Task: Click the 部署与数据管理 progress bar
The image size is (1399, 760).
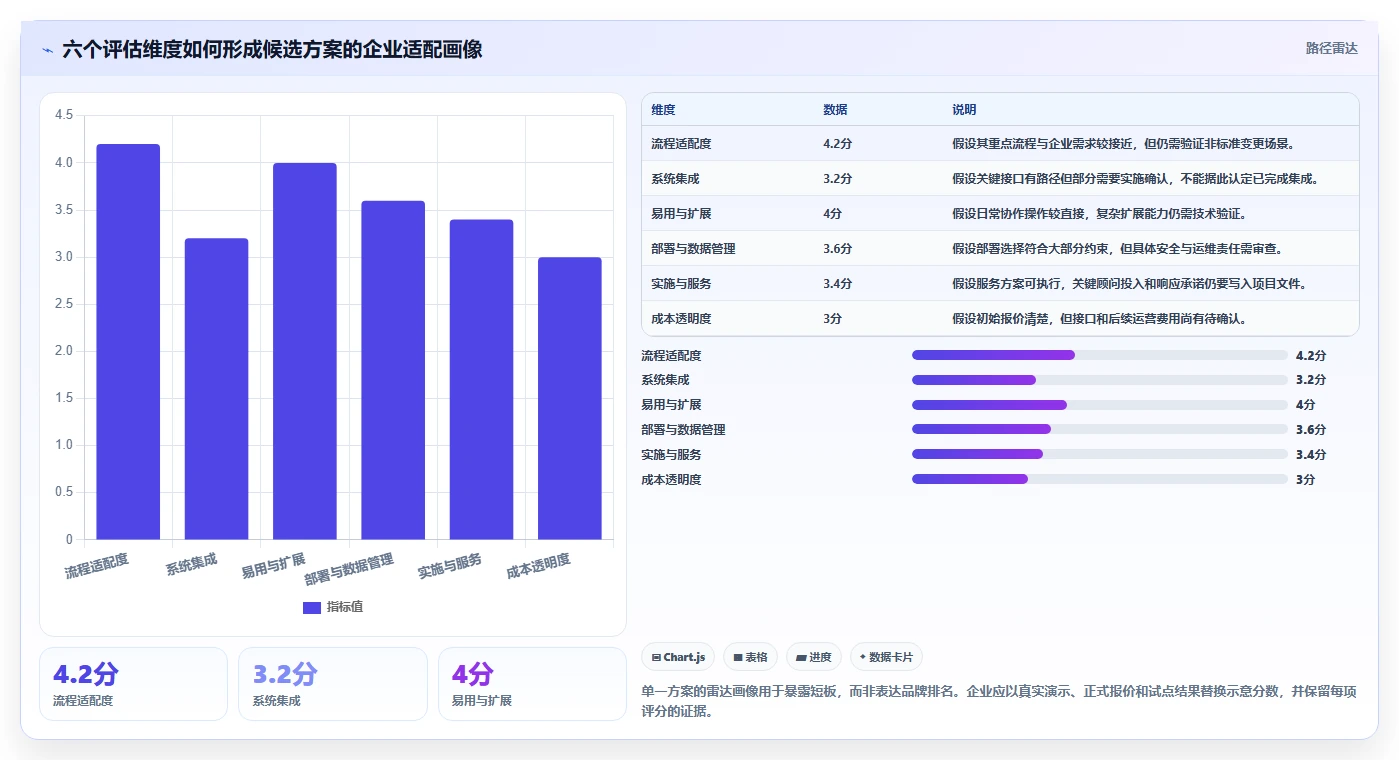Action: [x=1100, y=429]
